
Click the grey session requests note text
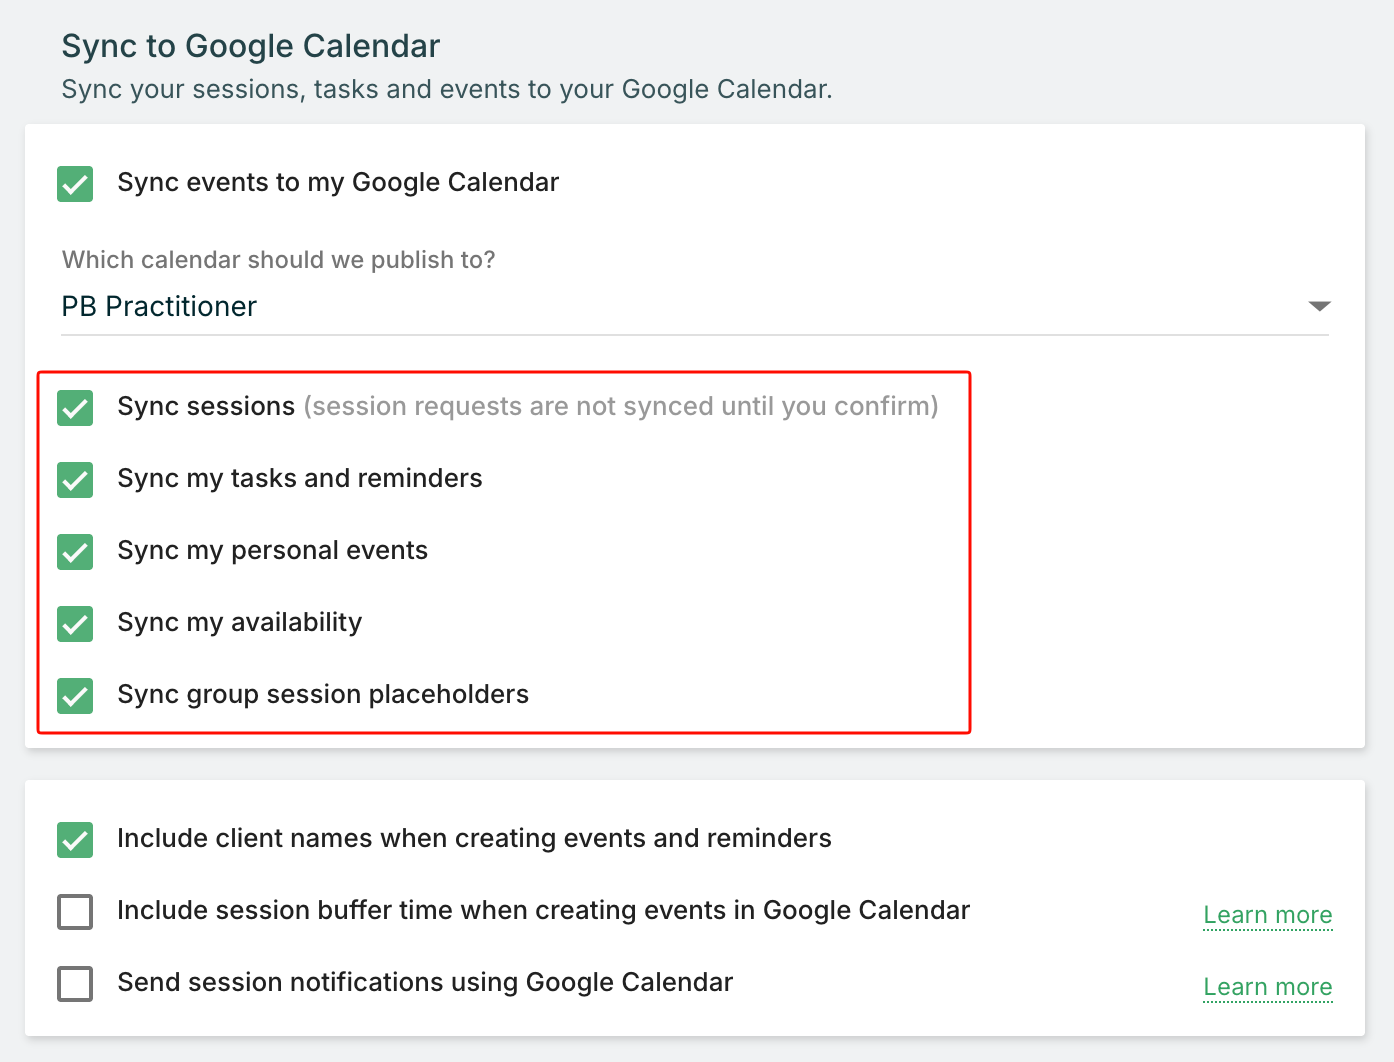point(621,407)
